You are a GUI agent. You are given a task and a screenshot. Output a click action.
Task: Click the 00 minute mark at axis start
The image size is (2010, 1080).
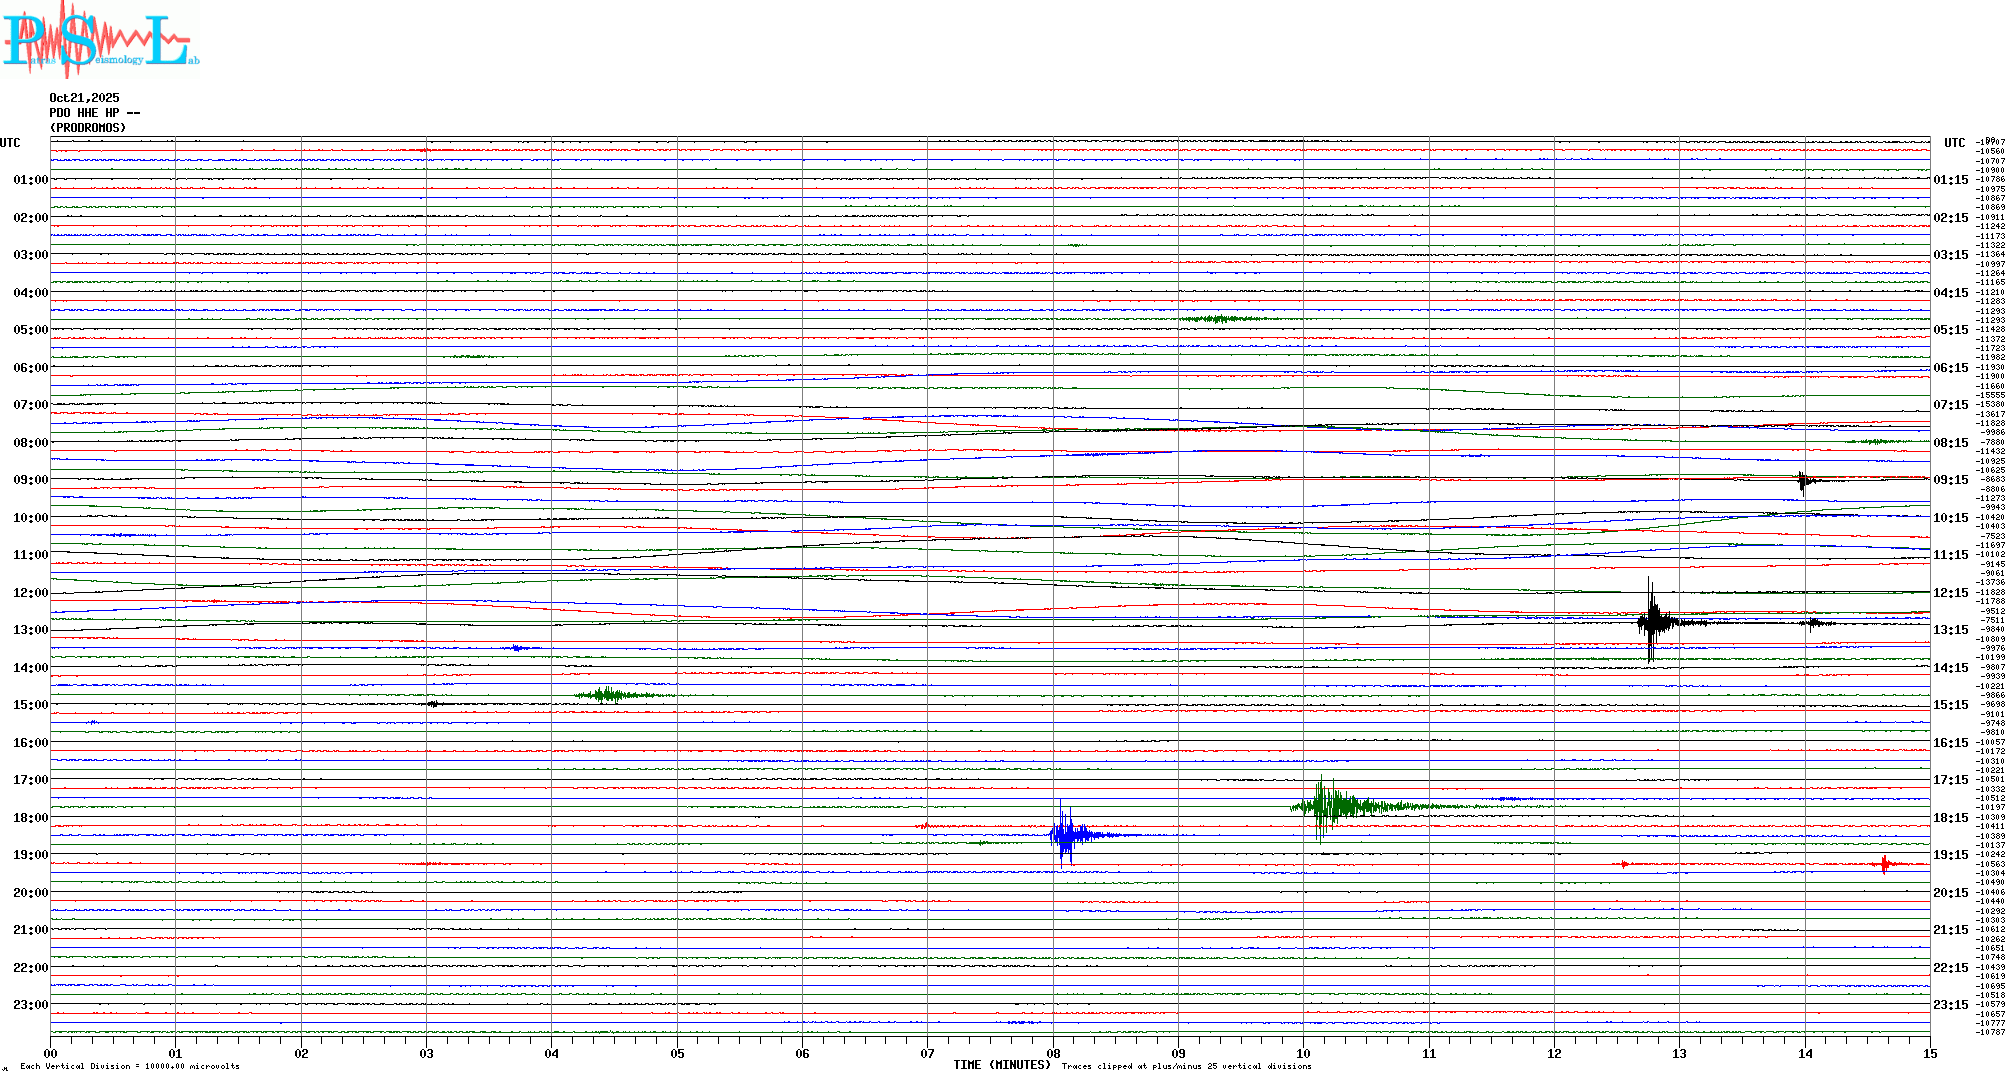51,1053
